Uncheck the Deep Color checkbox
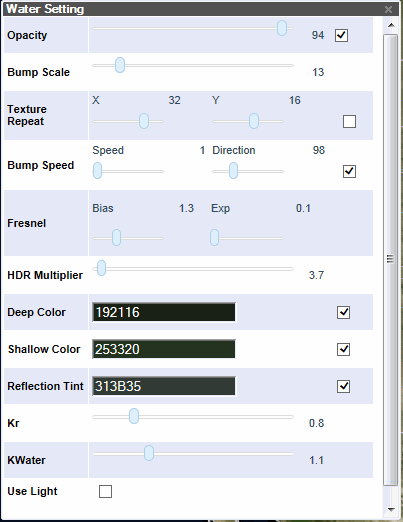 point(343,312)
